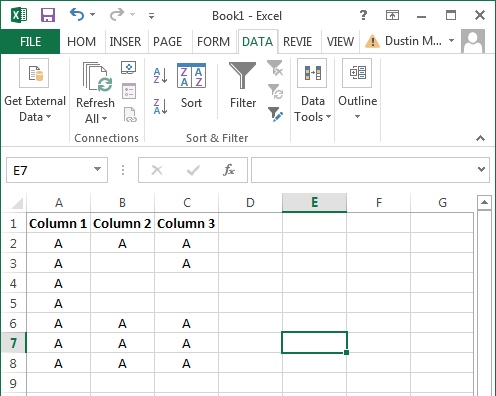Click into the formula bar
The height and width of the screenshot is (396, 496).
pos(363,170)
